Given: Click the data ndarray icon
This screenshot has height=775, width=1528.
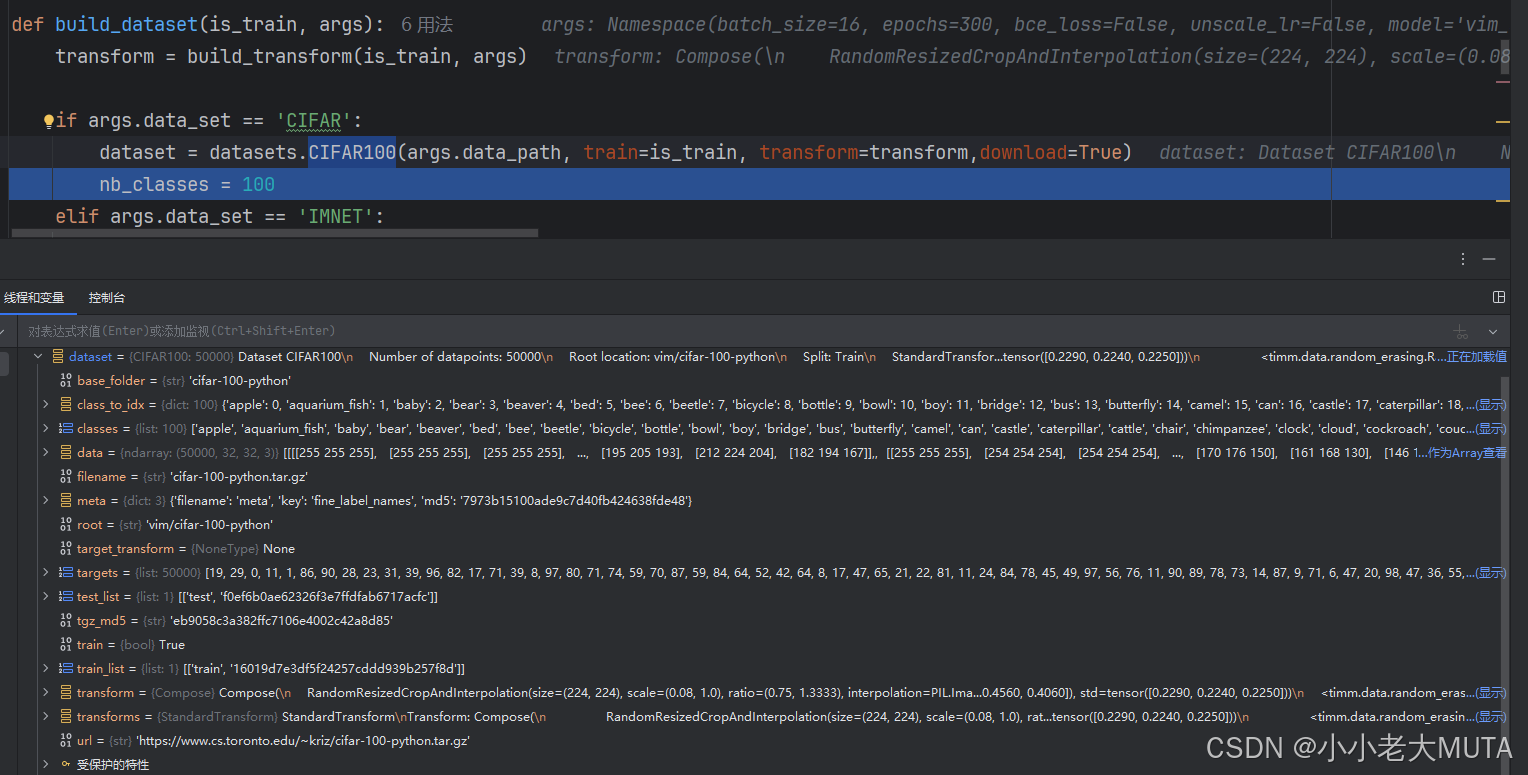Looking at the screenshot, I should point(66,452).
